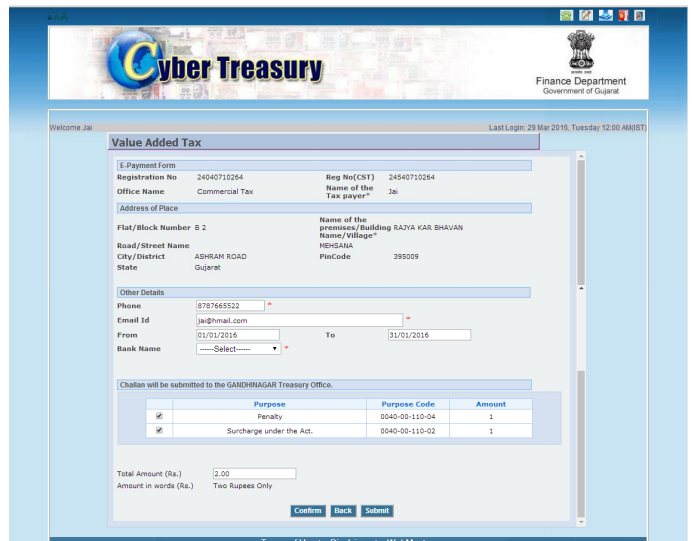Click the pincode value 395009

click(406, 256)
